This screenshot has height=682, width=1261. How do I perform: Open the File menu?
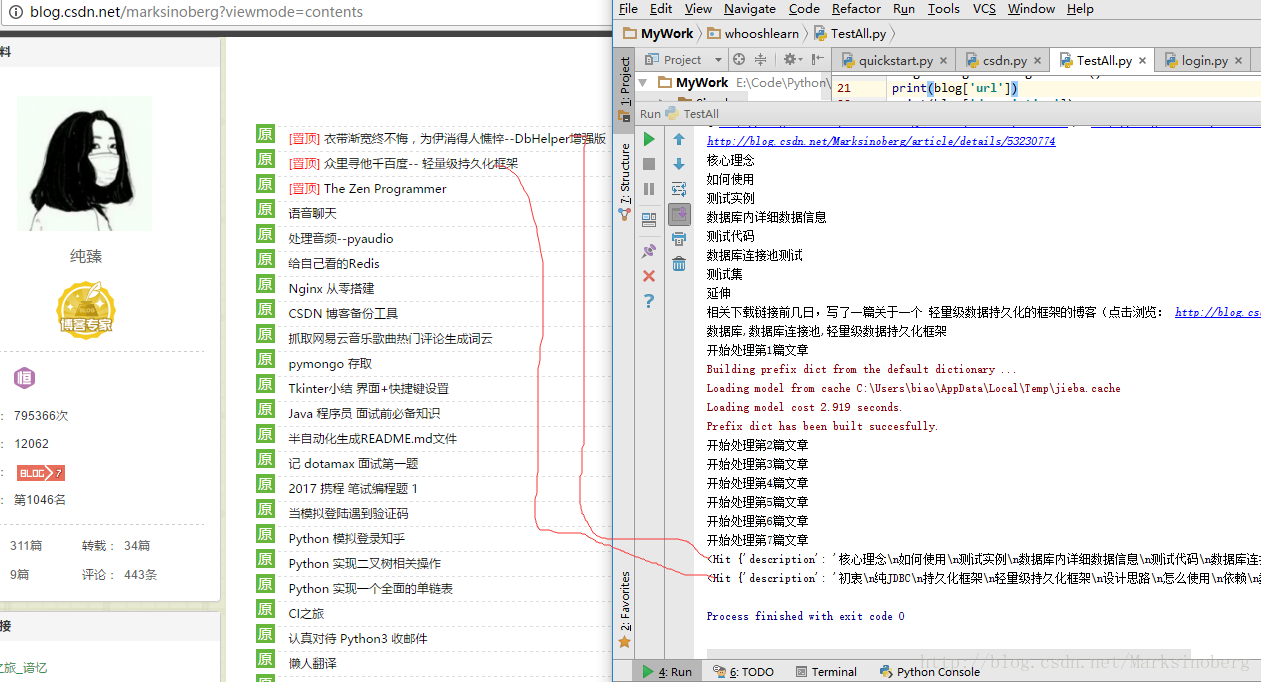pyautogui.click(x=628, y=9)
